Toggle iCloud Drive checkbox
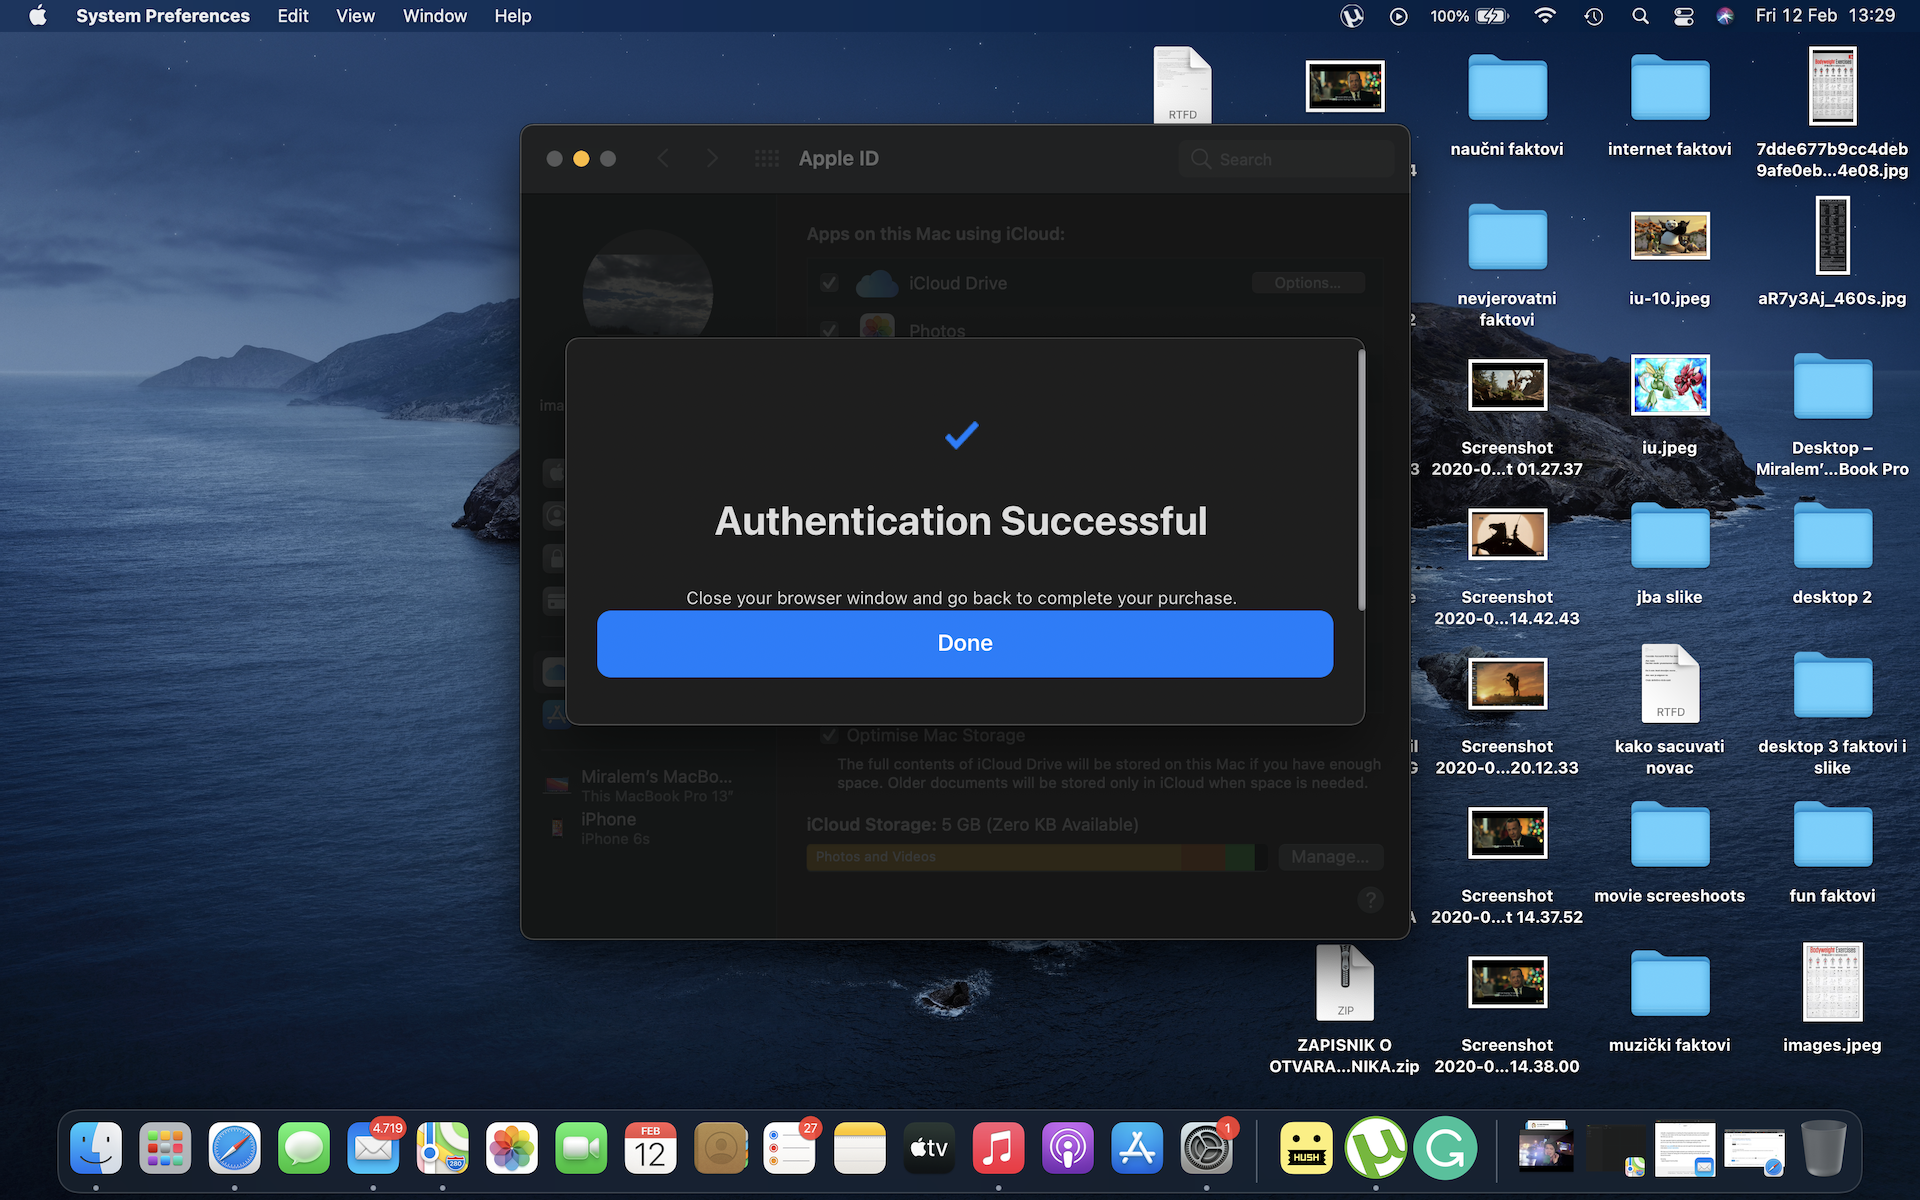 (x=829, y=283)
